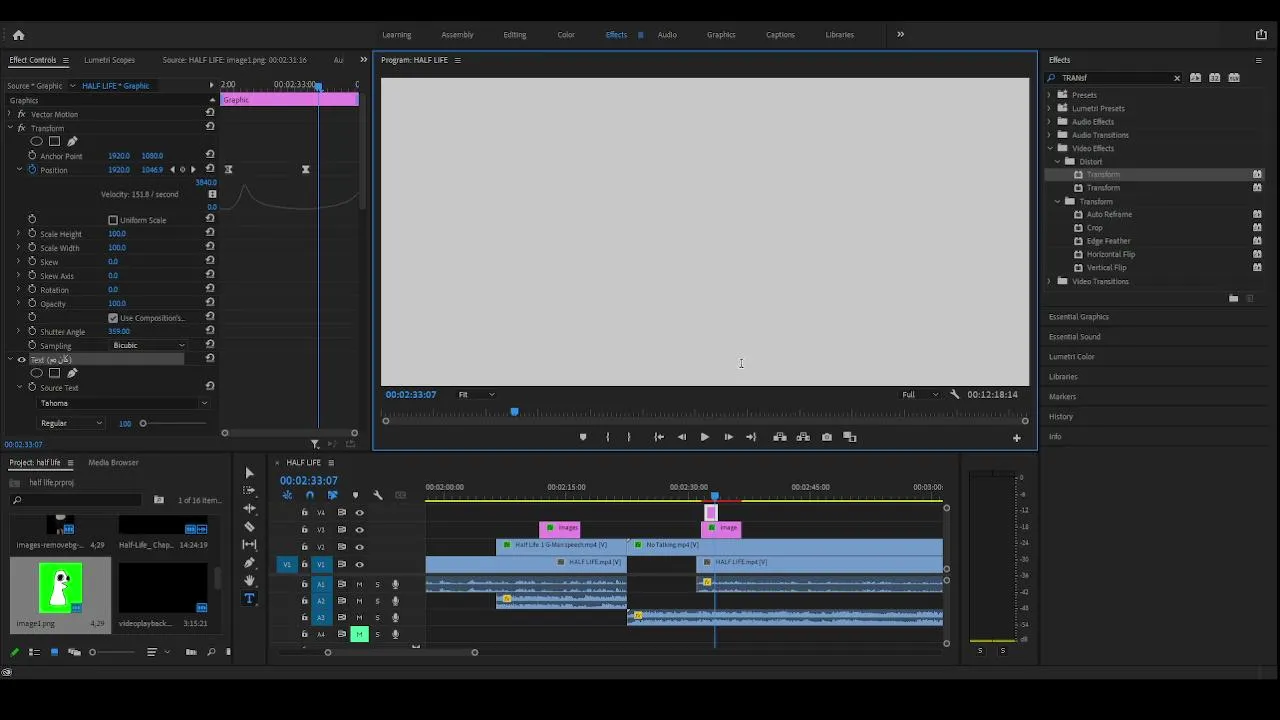Expand Video Transitions folder in Effects
Viewport: 1280px width, 720px height.
[x=1050, y=282]
